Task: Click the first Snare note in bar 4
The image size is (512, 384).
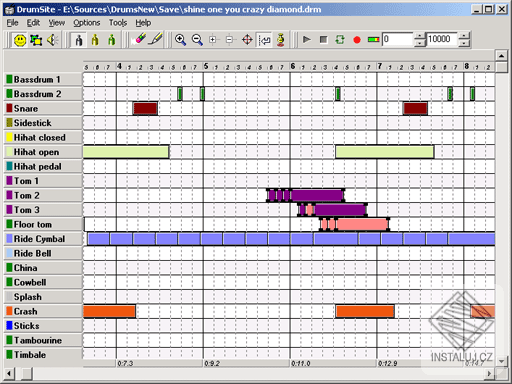Action: tap(145, 108)
